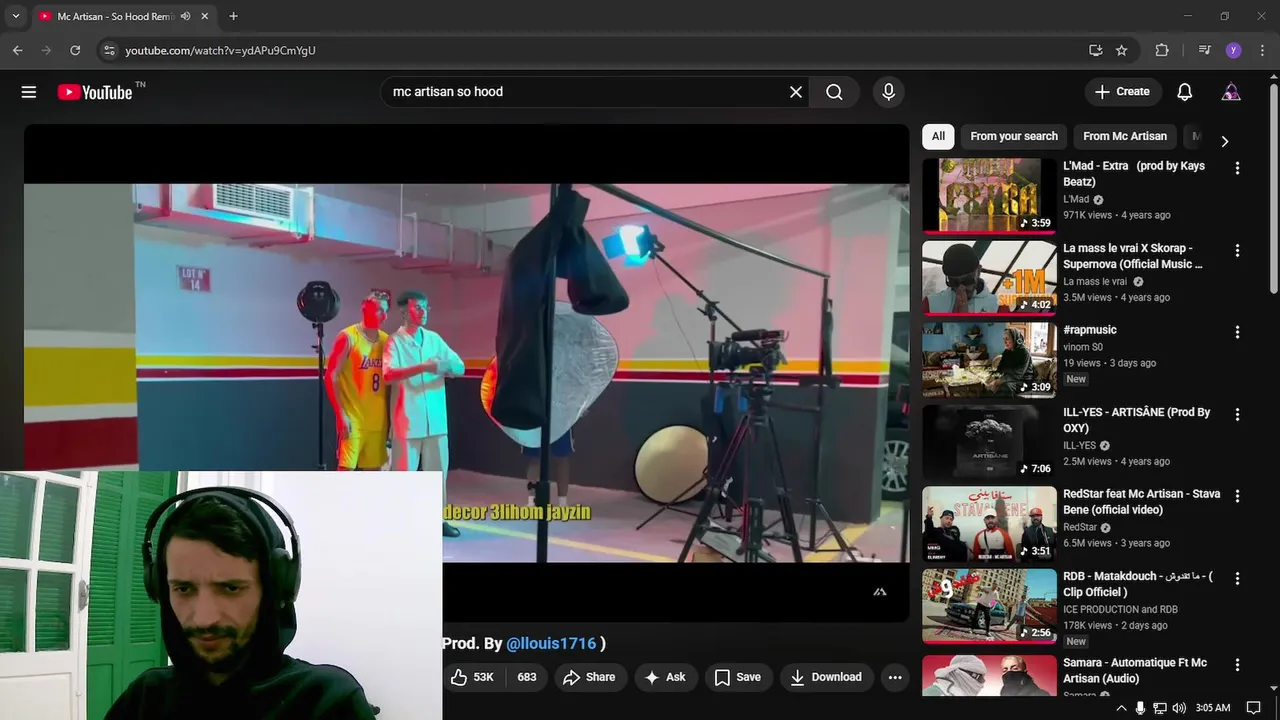Screen dimensions: 1280x720
Task: Open the notifications bell
Action: click(1184, 92)
